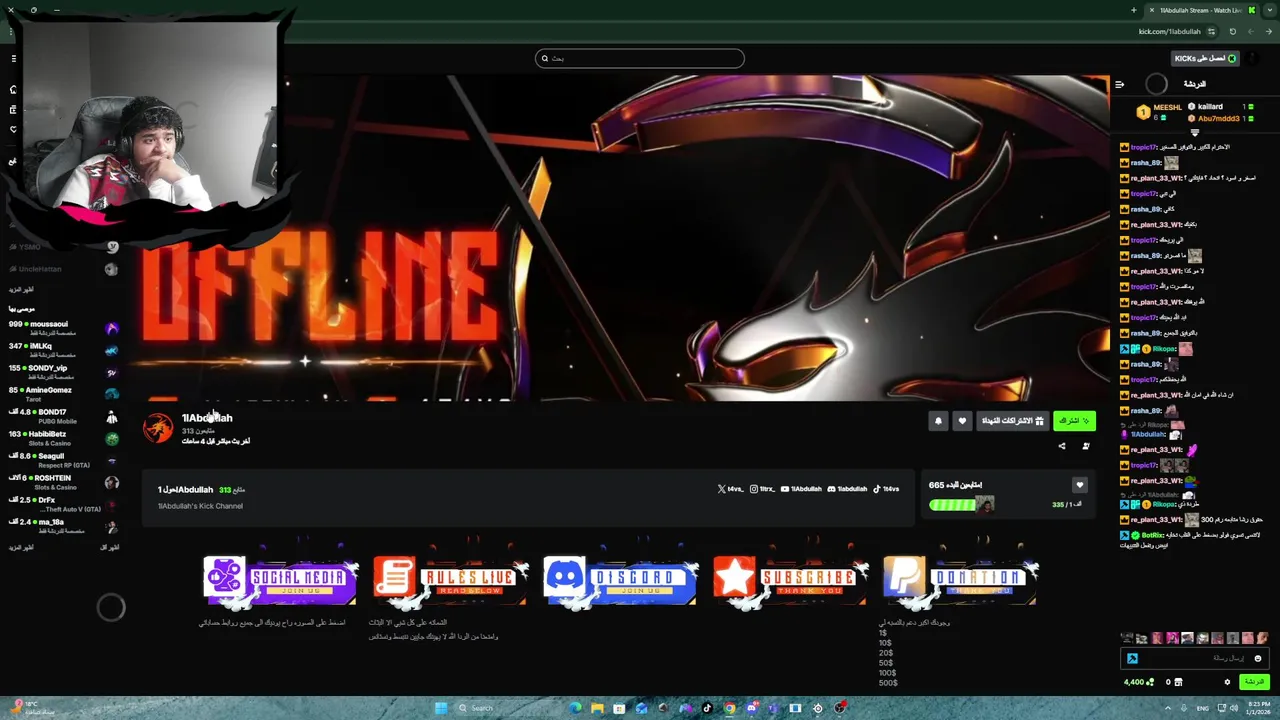Open the chat emoji picker icon
The image size is (1280, 720).
coord(1258,658)
